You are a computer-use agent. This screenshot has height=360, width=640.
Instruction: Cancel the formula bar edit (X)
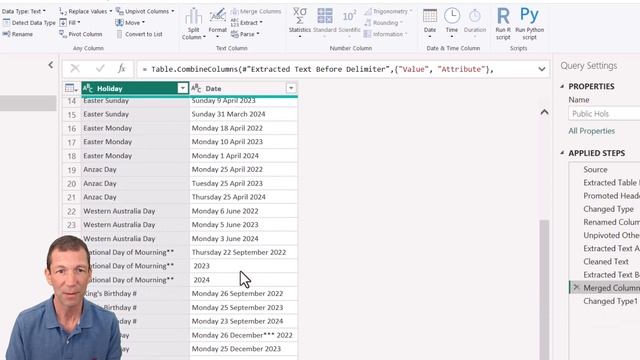coord(75,69)
